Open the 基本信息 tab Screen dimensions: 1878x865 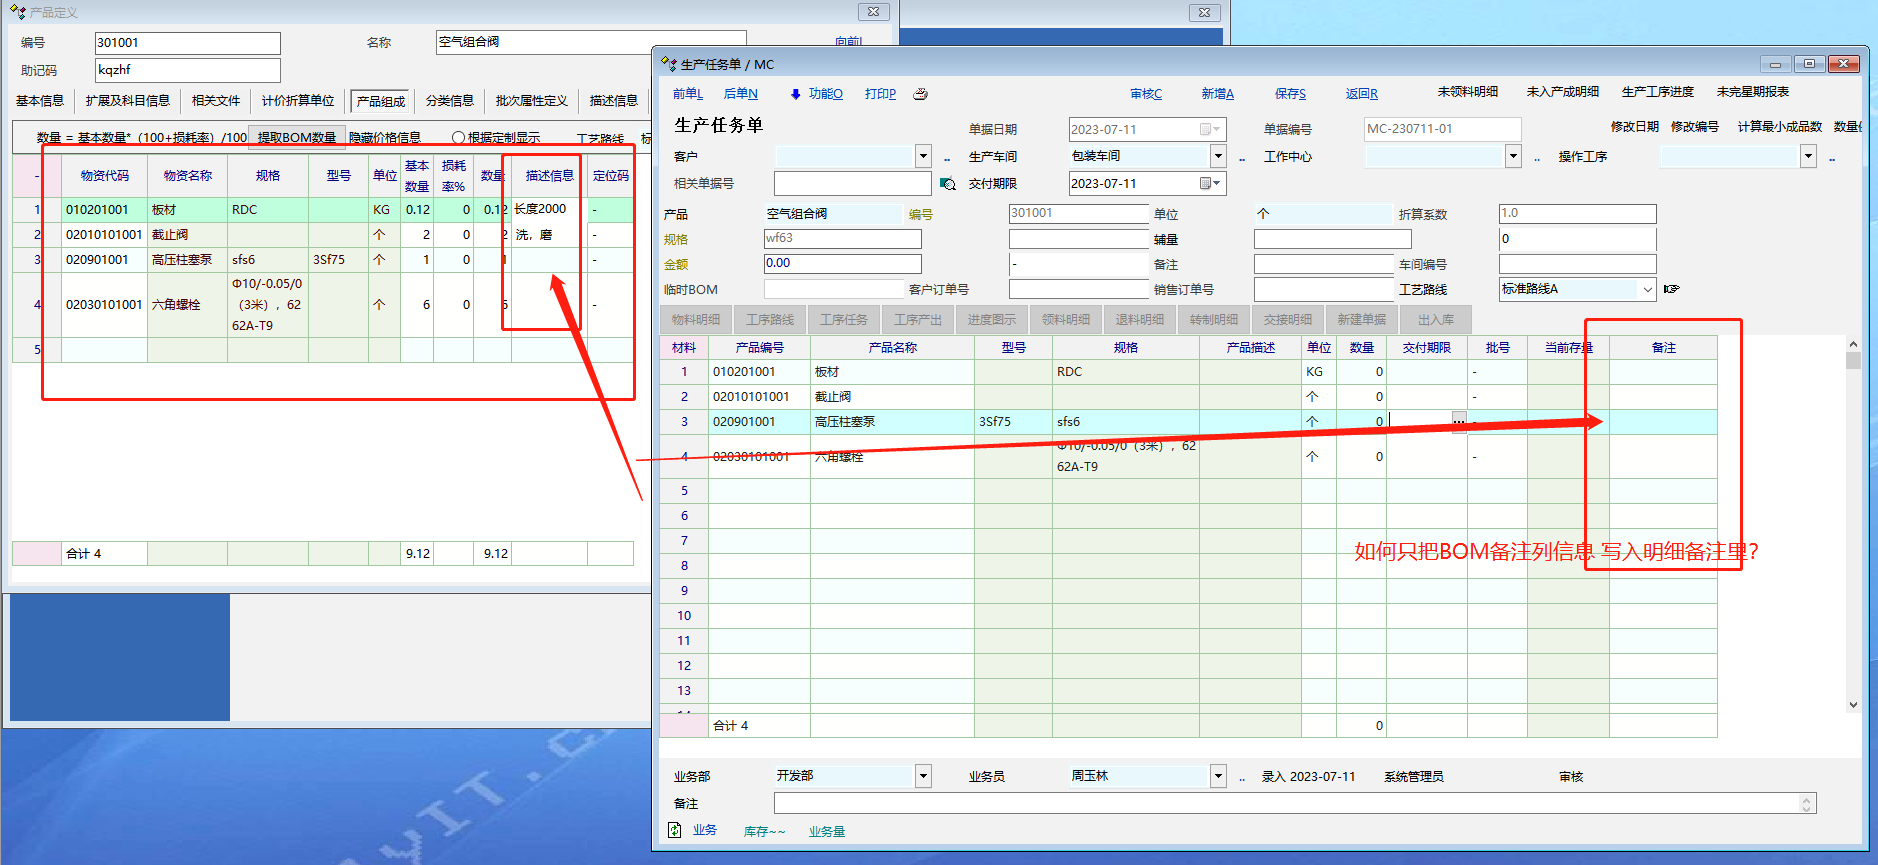coord(40,101)
